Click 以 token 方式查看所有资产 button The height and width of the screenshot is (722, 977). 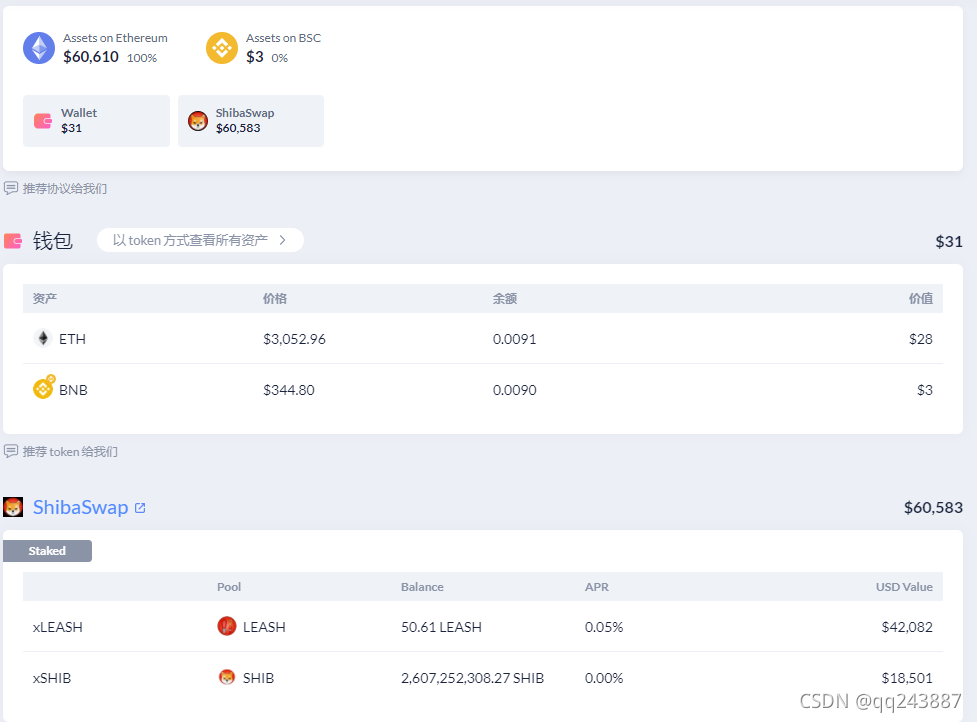pyautogui.click(x=200, y=240)
